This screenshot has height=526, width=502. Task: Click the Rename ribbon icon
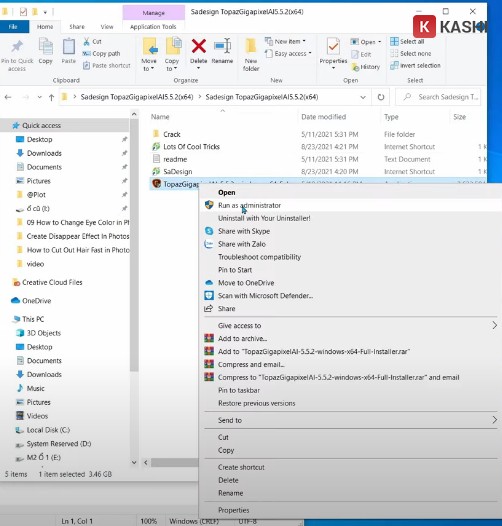222,46
